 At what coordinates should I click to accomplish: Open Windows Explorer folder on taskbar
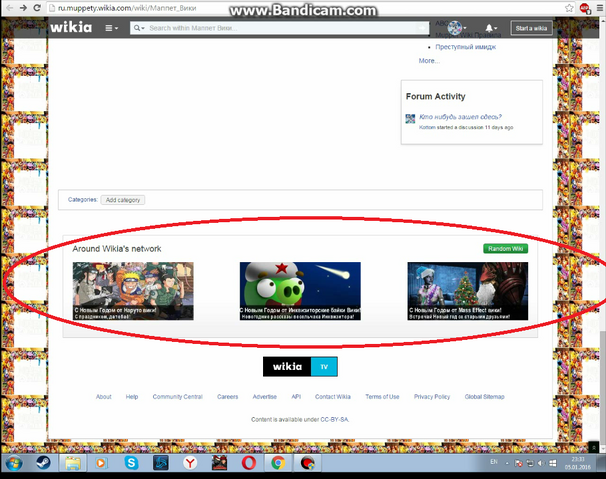72,463
